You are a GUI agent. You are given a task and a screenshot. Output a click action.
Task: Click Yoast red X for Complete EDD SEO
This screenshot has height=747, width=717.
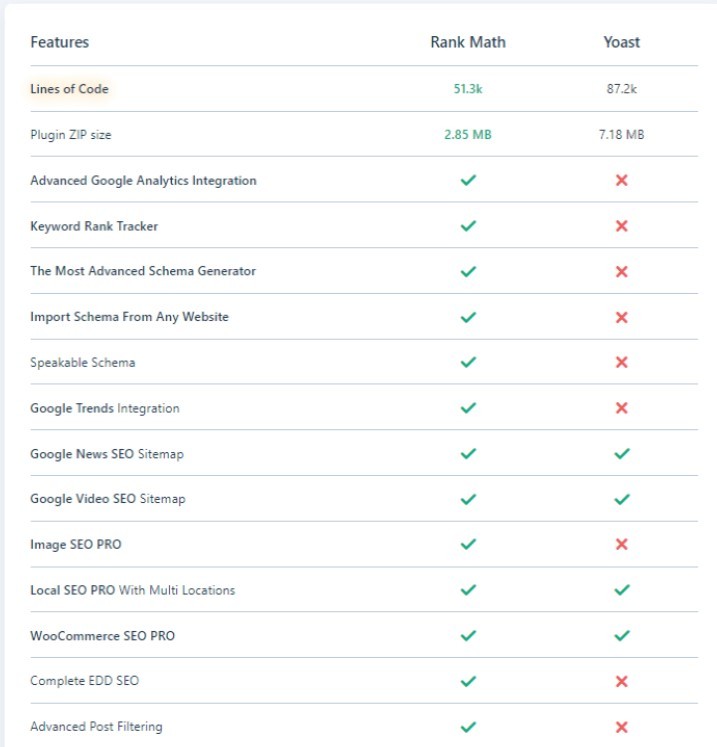(622, 681)
